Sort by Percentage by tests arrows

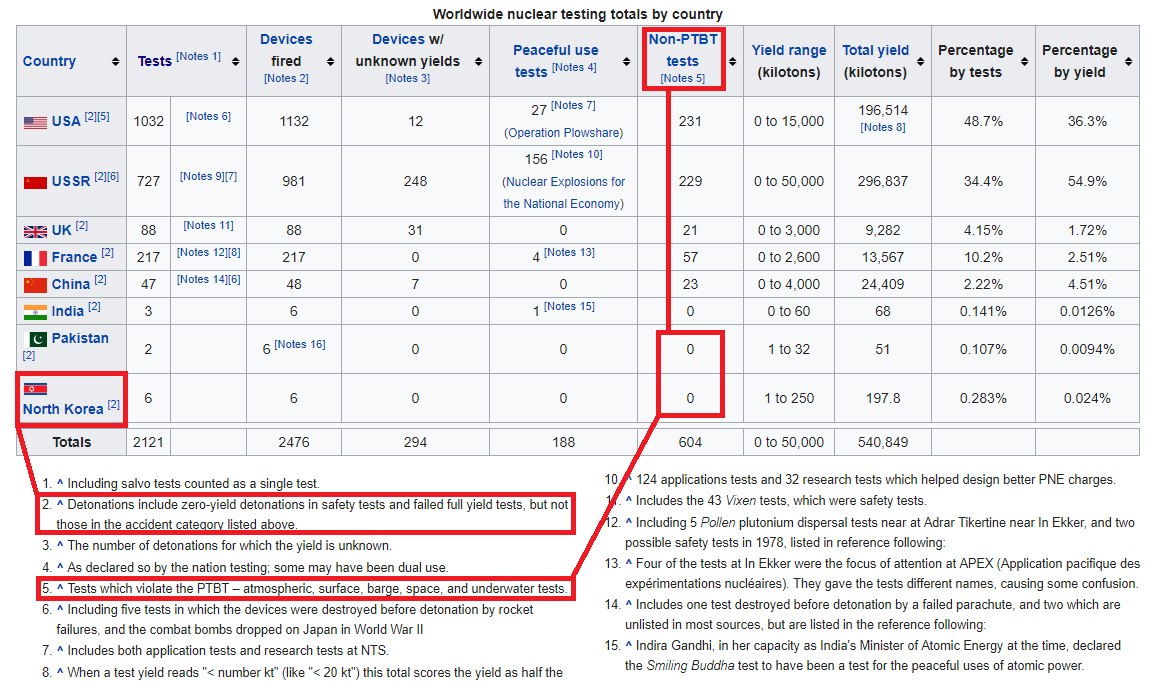click(x=1025, y=62)
